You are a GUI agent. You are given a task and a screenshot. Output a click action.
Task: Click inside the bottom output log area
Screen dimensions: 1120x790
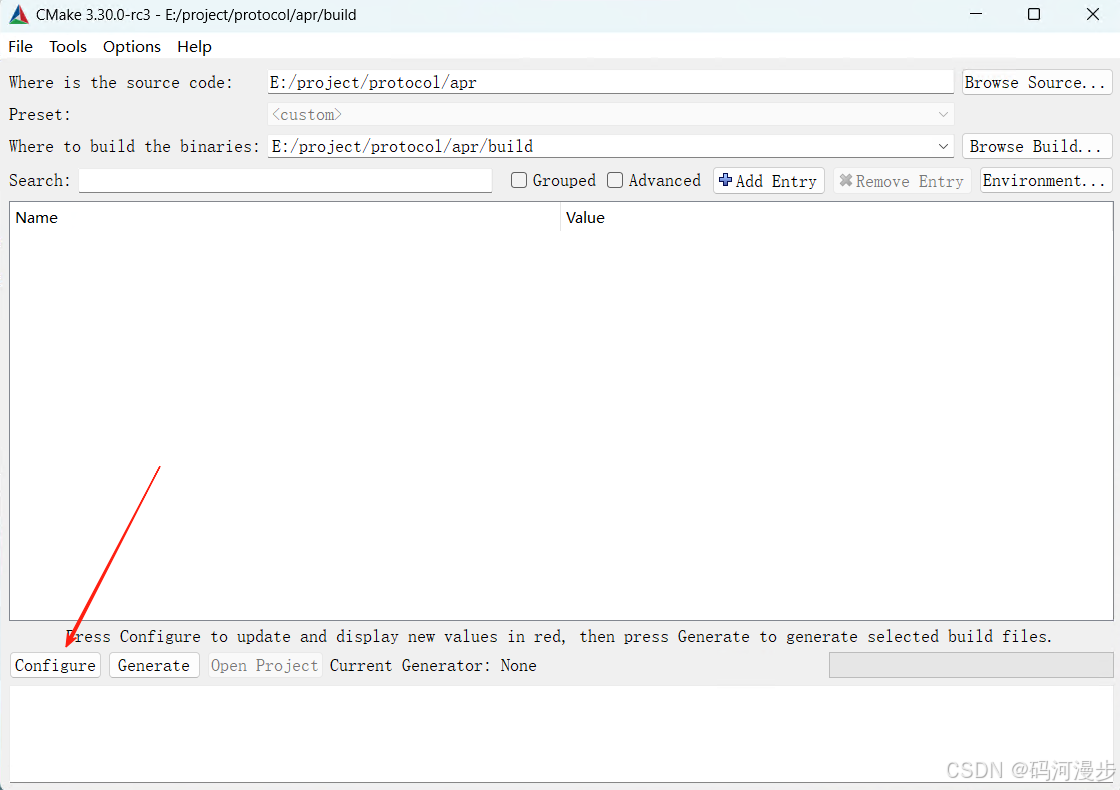click(561, 734)
